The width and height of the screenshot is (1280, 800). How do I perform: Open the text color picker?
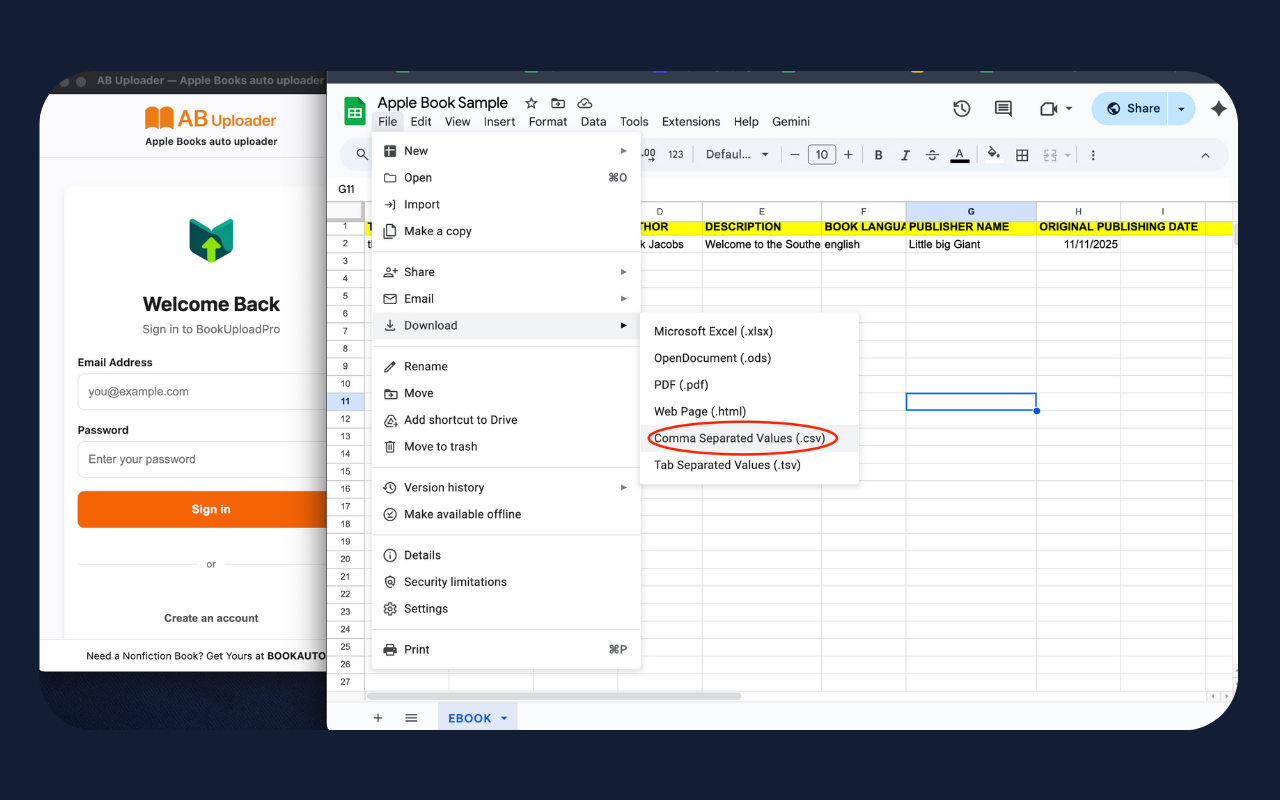[960, 155]
